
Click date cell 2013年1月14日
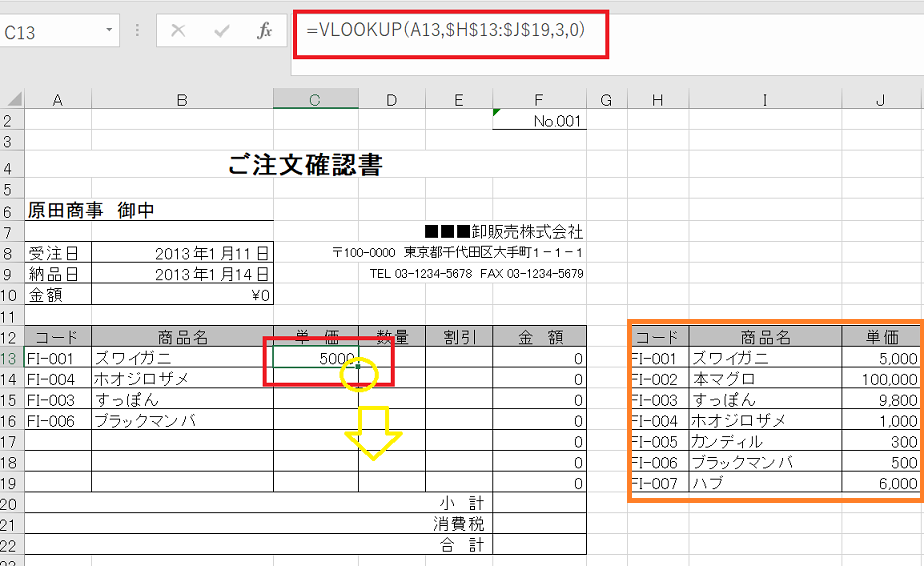tap(182, 274)
